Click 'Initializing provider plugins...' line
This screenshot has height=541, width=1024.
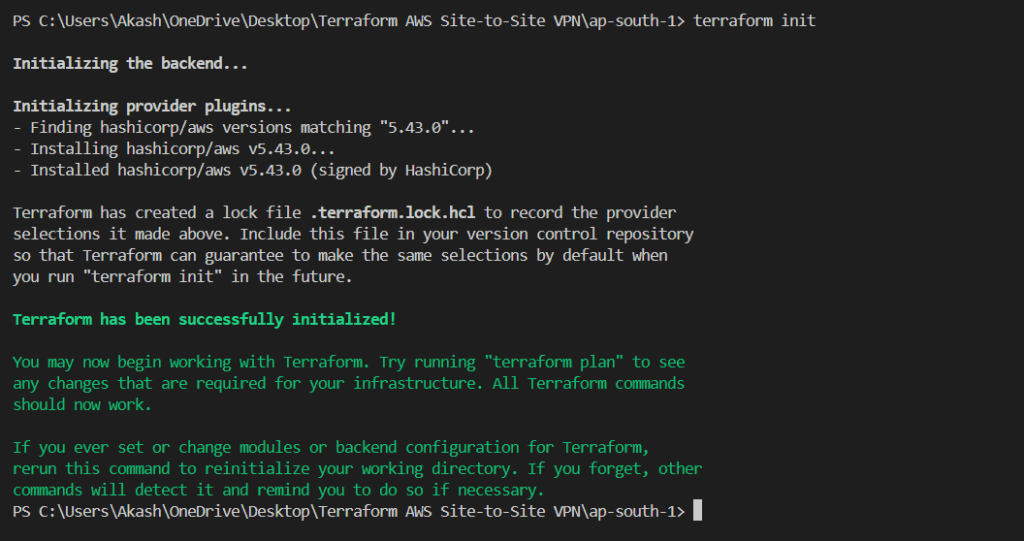pyautogui.click(x=152, y=106)
